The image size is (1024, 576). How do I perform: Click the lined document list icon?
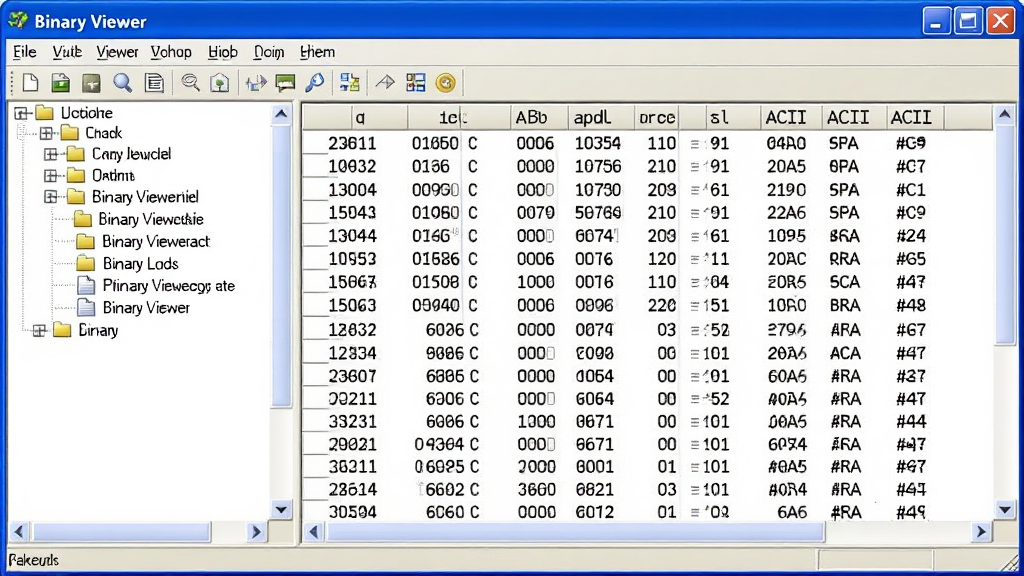pyautogui.click(x=154, y=83)
